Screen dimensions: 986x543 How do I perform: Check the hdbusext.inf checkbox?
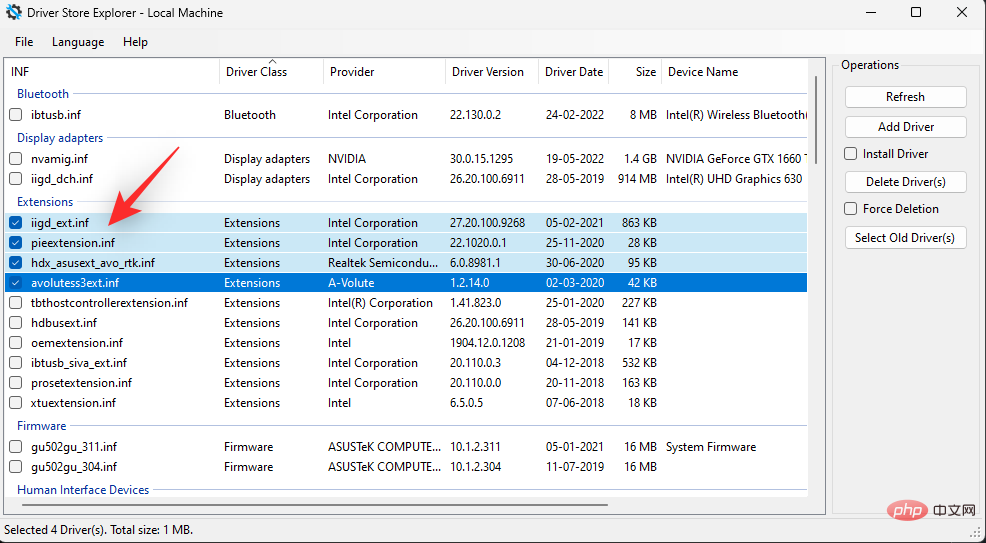[x=16, y=323]
